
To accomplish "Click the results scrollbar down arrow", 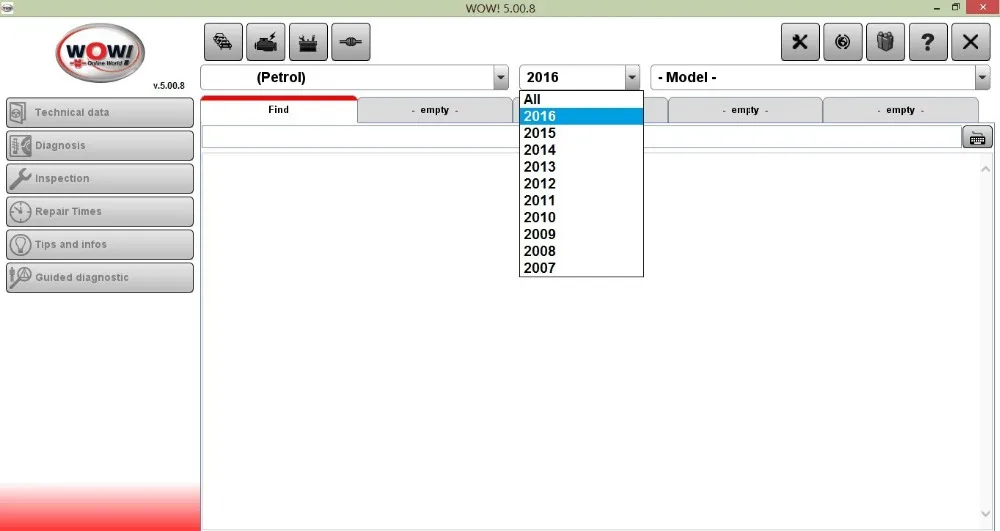I will click(985, 514).
